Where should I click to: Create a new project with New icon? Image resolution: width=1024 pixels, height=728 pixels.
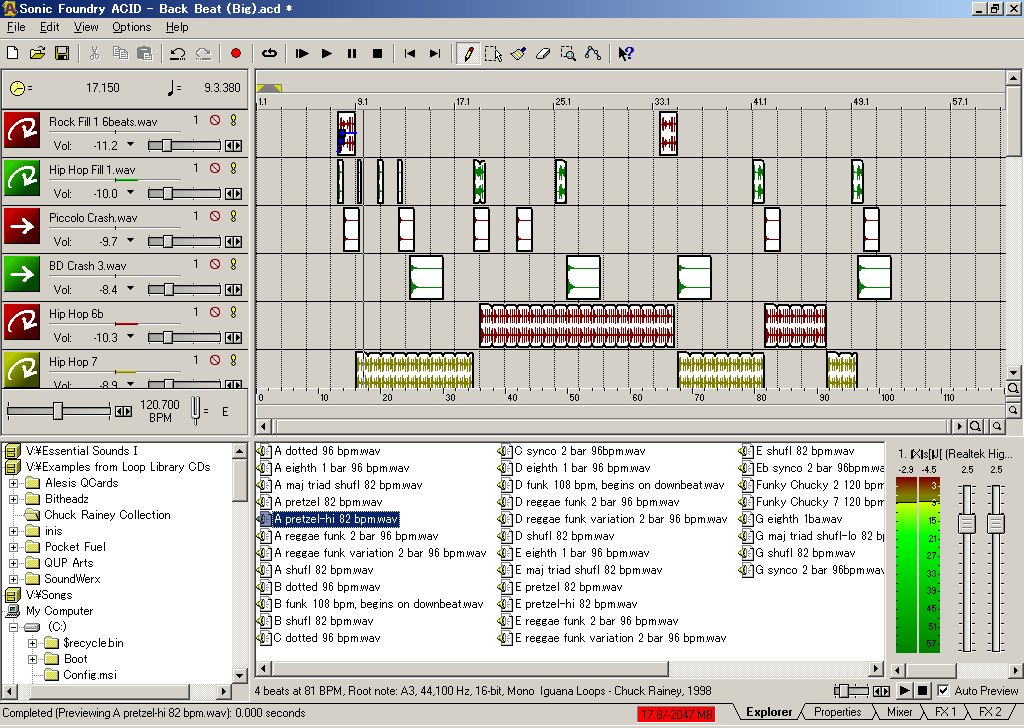click(x=12, y=54)
